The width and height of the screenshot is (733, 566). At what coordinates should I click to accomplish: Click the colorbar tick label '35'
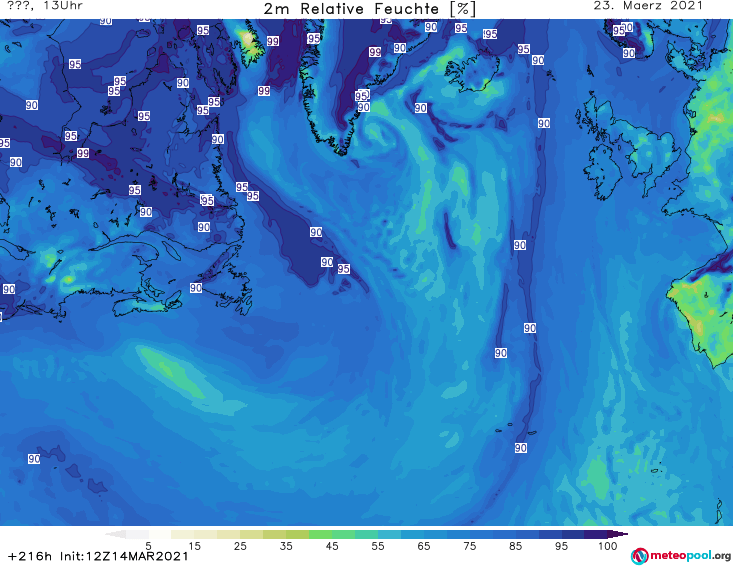[x=286, y=545]
